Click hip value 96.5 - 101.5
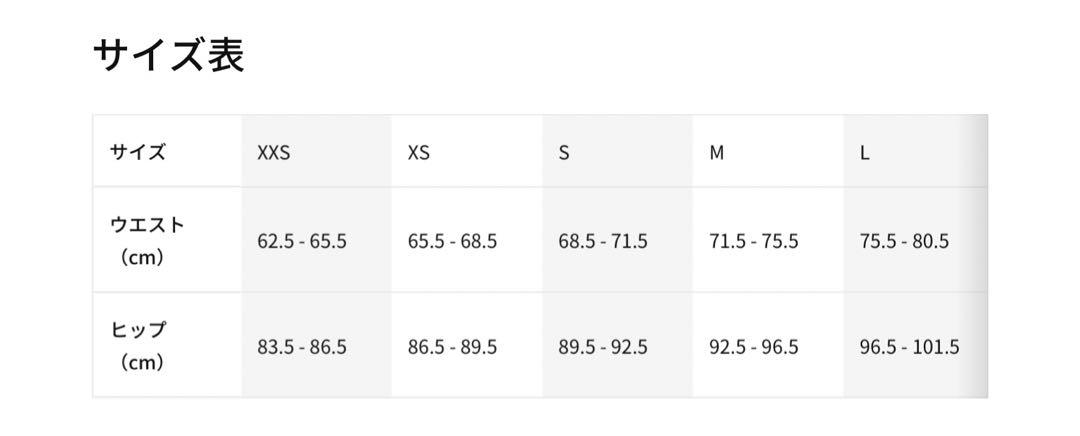Viewport: 1080px width, 436px height. coord(910,347)
